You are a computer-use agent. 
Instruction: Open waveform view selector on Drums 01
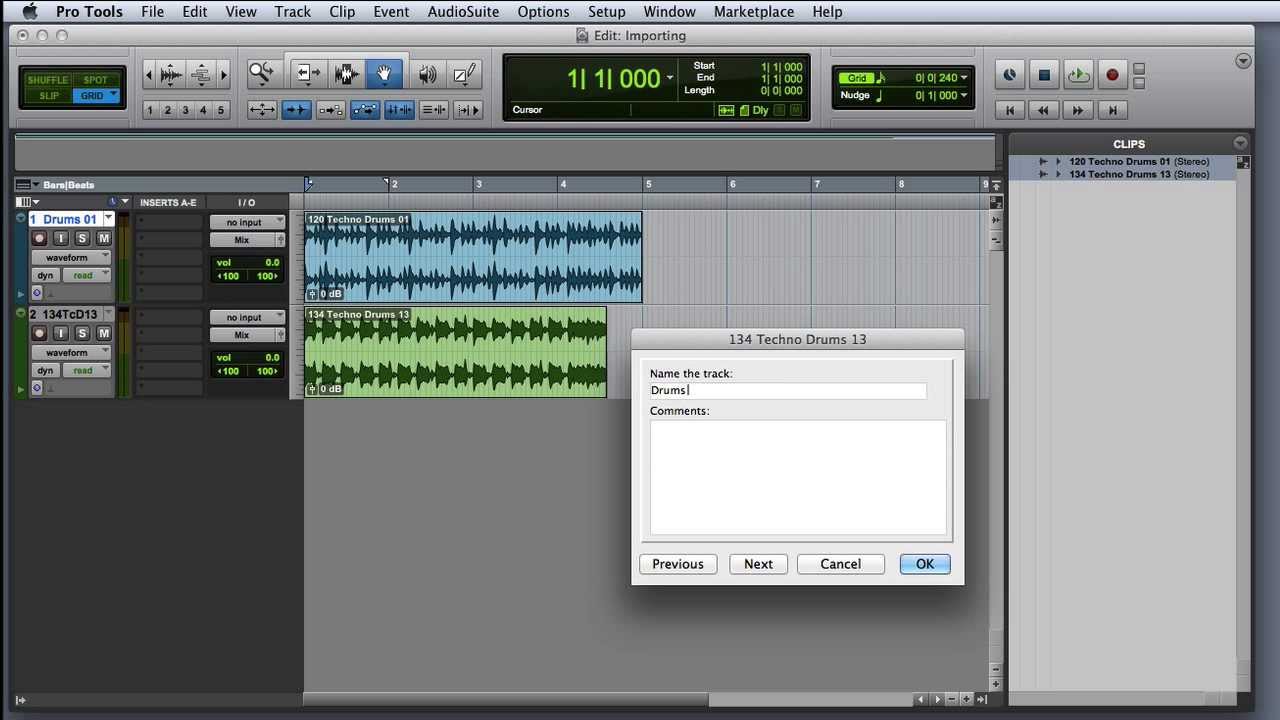70,258
